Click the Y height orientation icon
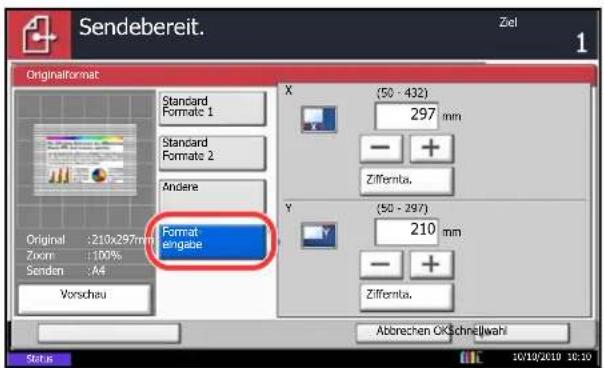This screenshot has width=604, height=368. (x=319, y=235)
